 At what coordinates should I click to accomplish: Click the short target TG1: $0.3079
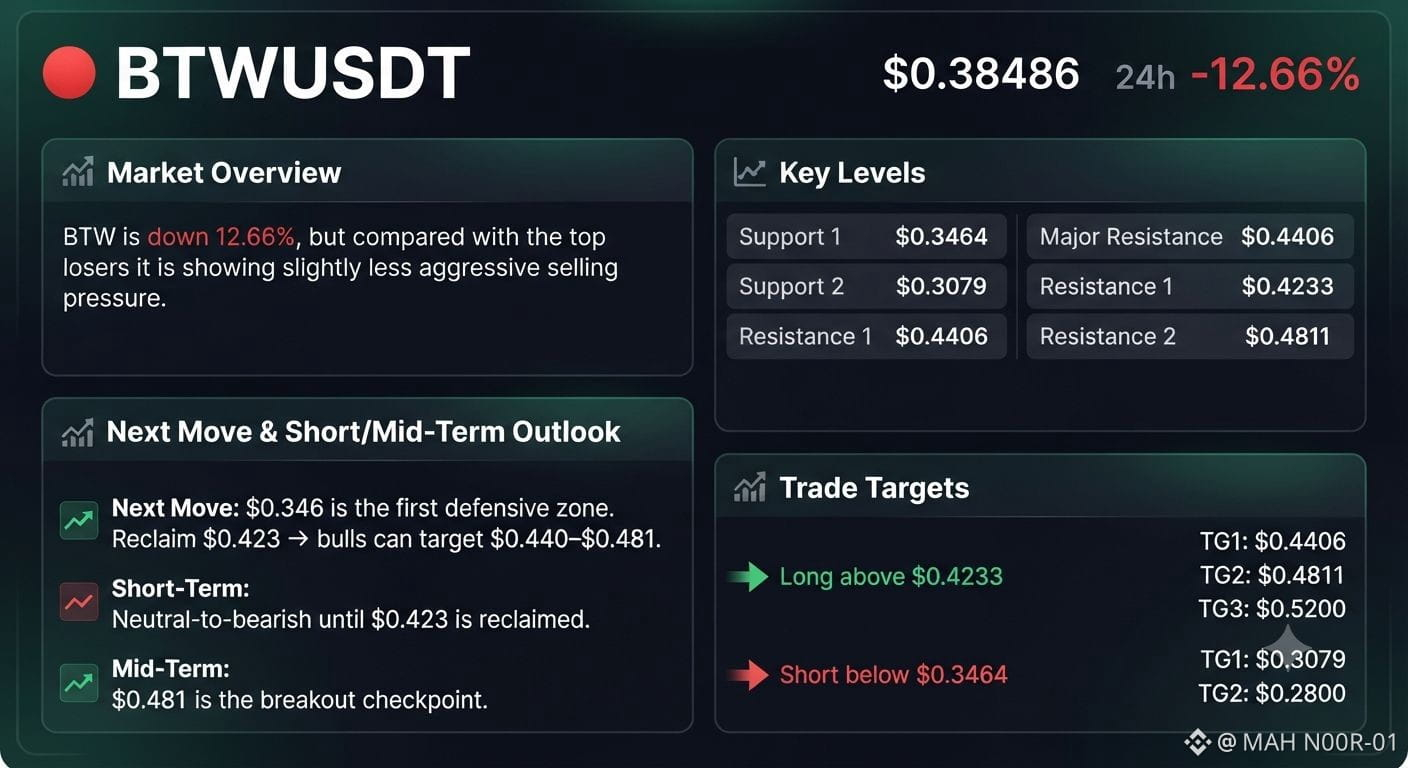1272,659
